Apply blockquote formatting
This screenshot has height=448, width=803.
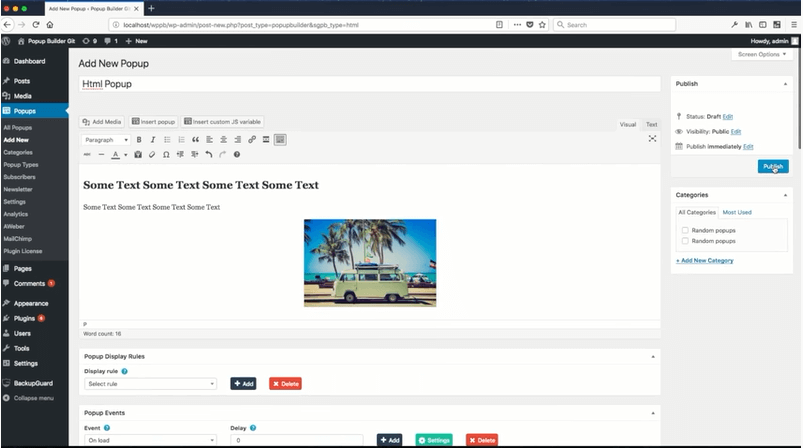pos(195,140)
